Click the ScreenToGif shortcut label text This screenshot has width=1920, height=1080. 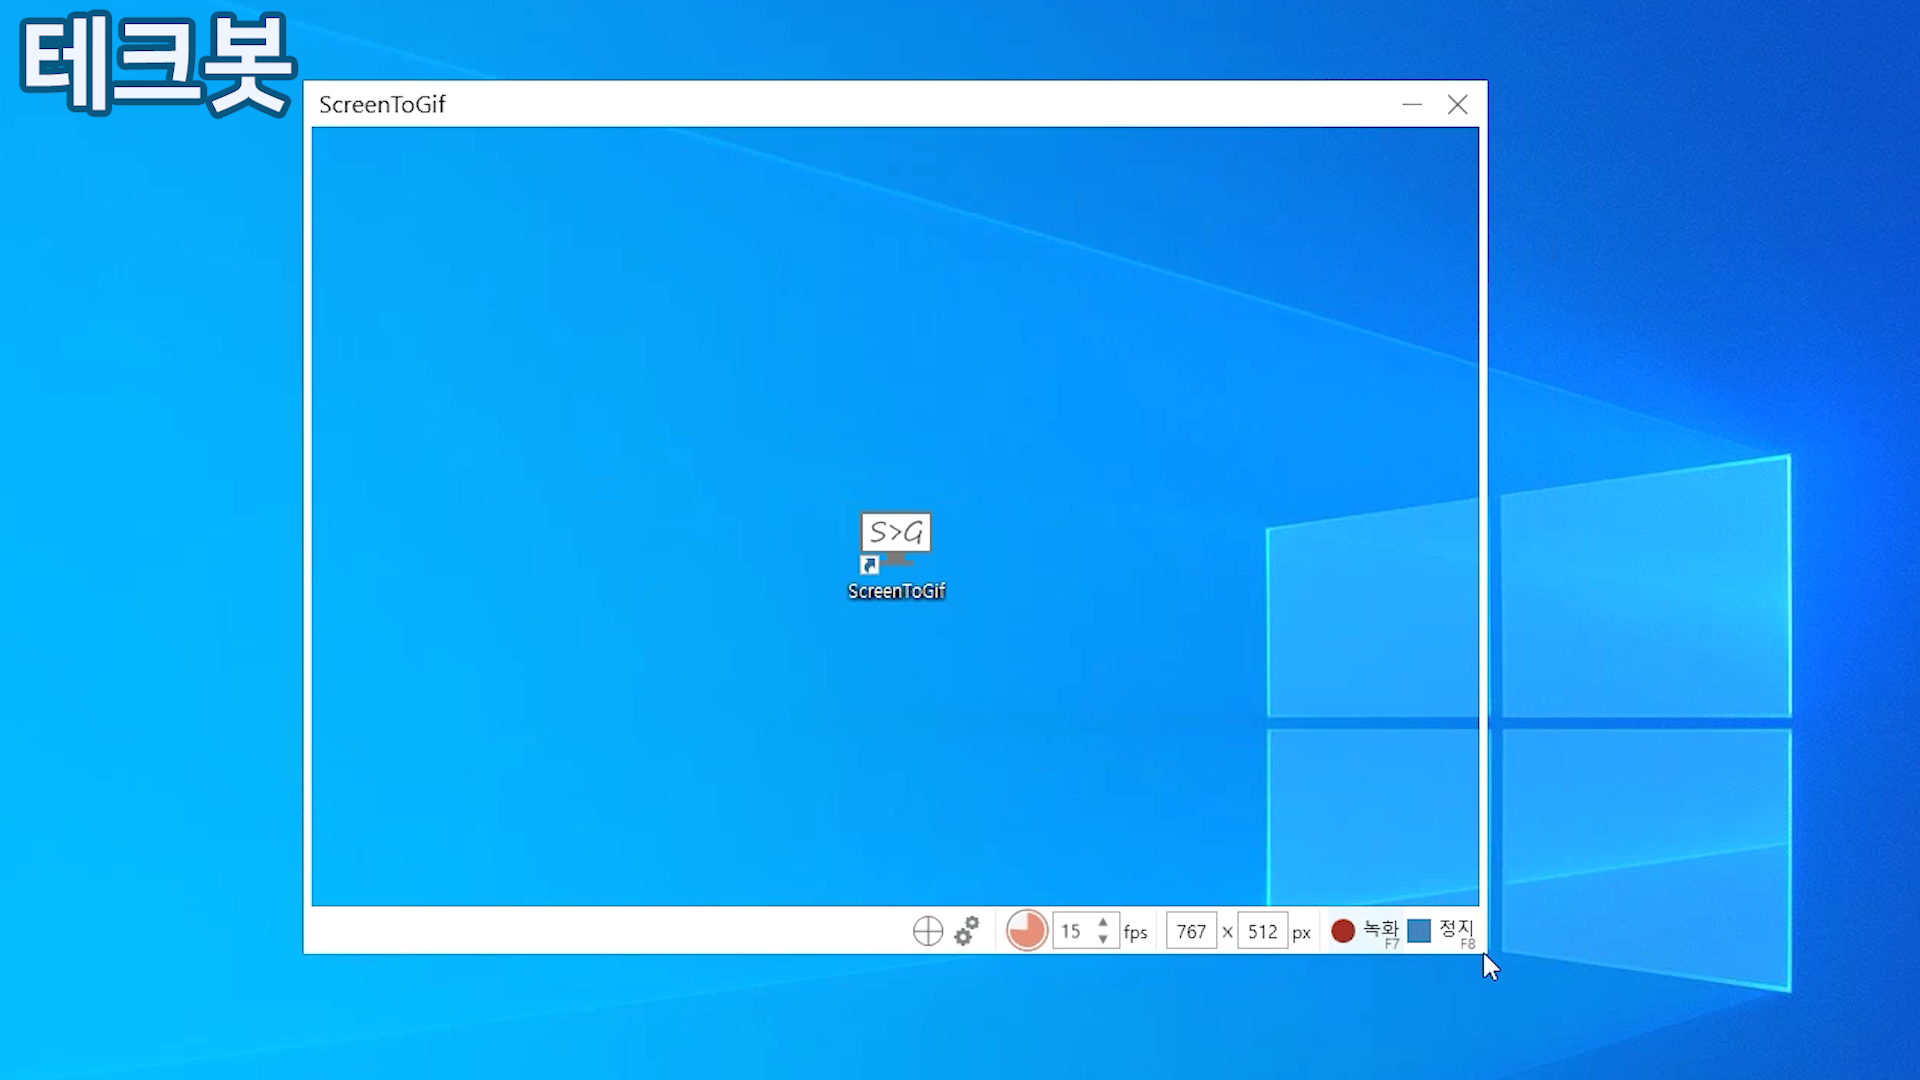coord(896,591)
